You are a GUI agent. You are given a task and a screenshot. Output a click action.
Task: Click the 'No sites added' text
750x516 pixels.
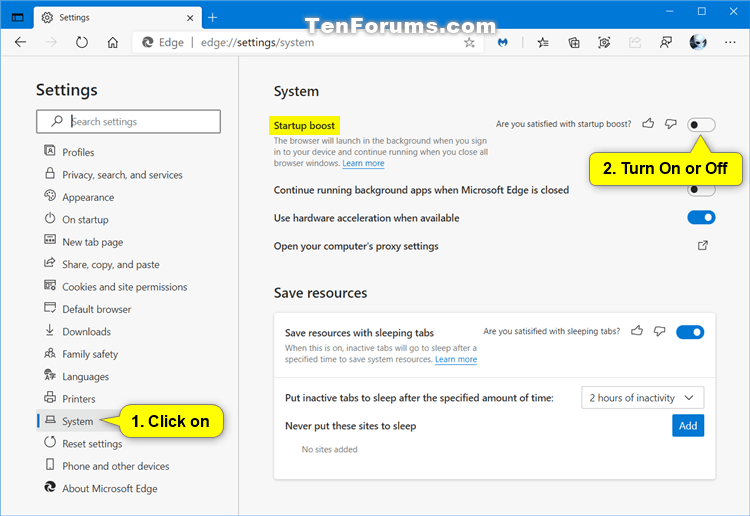click(x=330, y=449)
